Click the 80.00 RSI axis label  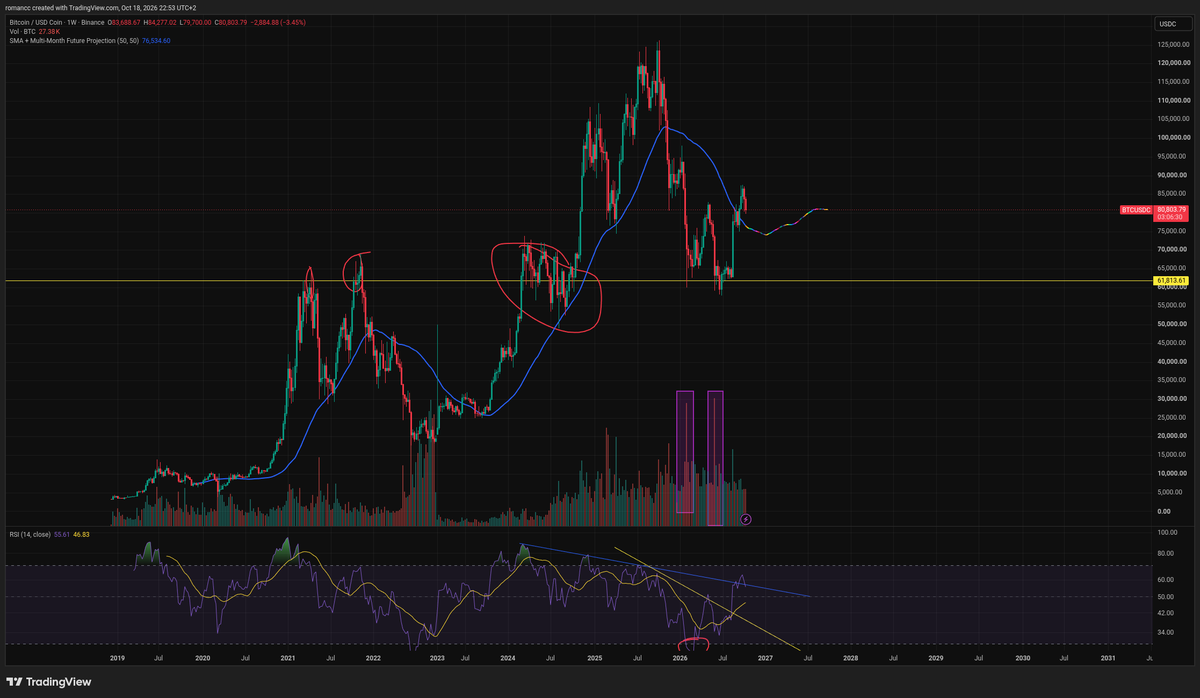pos(1165,551)
